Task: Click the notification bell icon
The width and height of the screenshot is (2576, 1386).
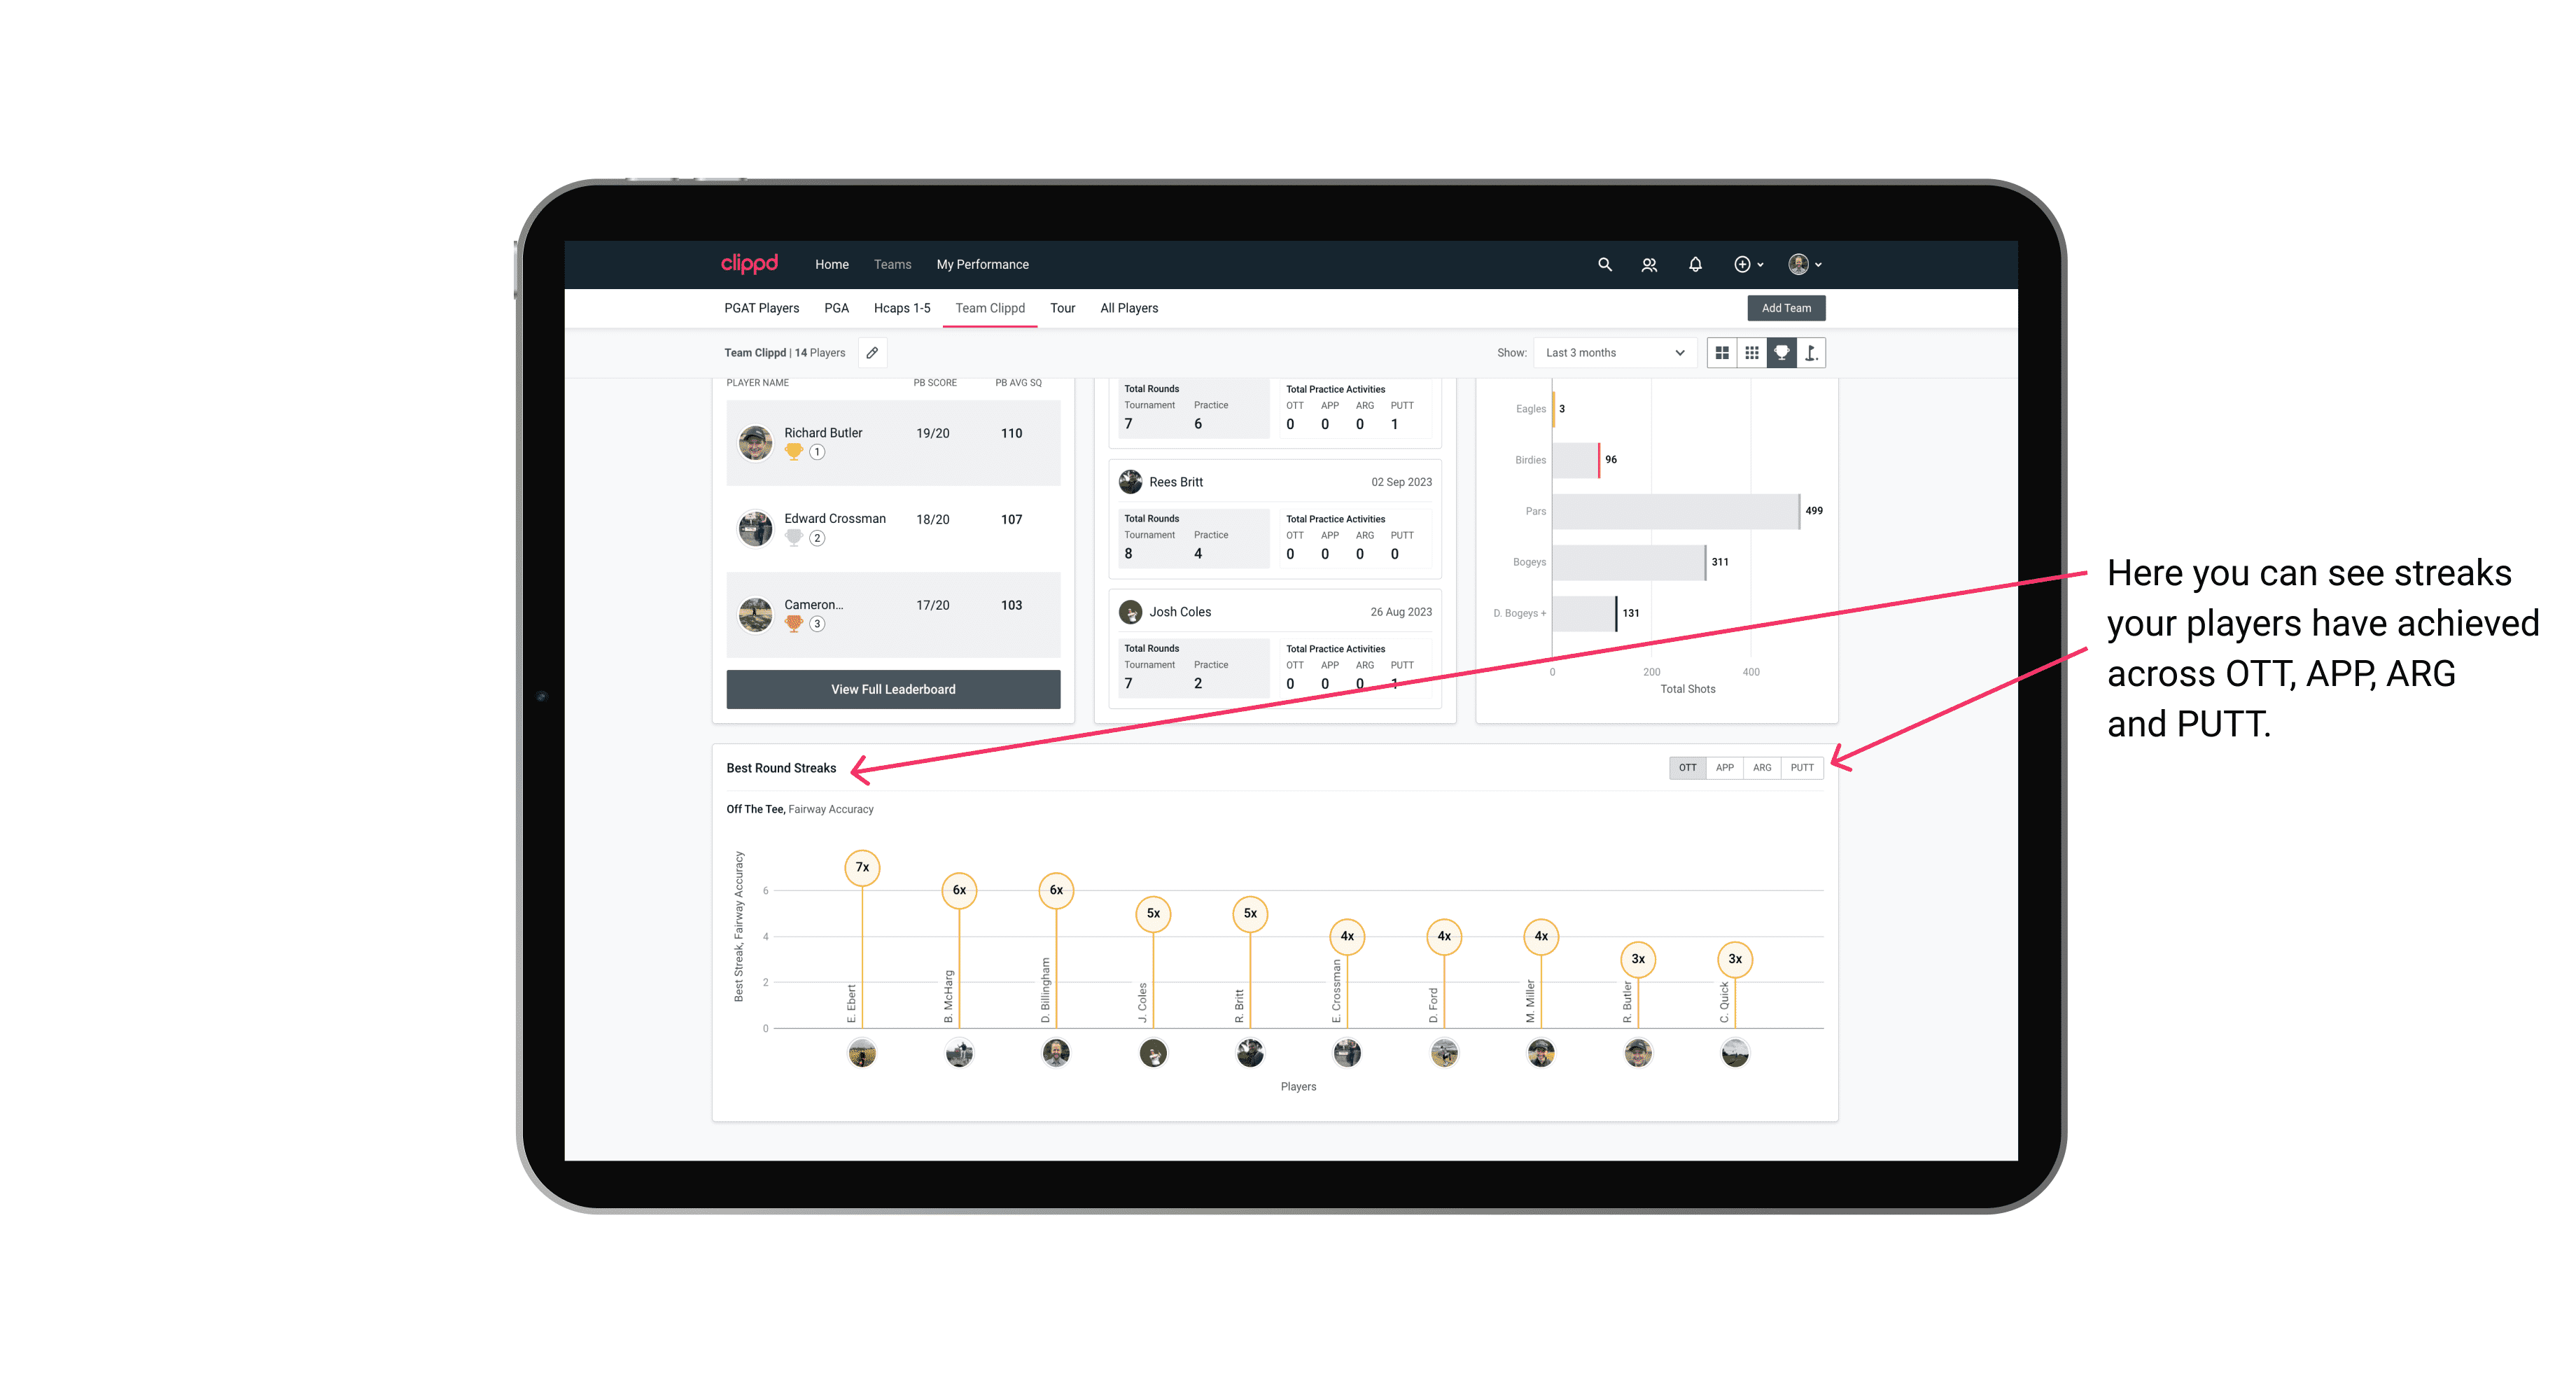Action: pyautogui.click(x=1694, y=265)
